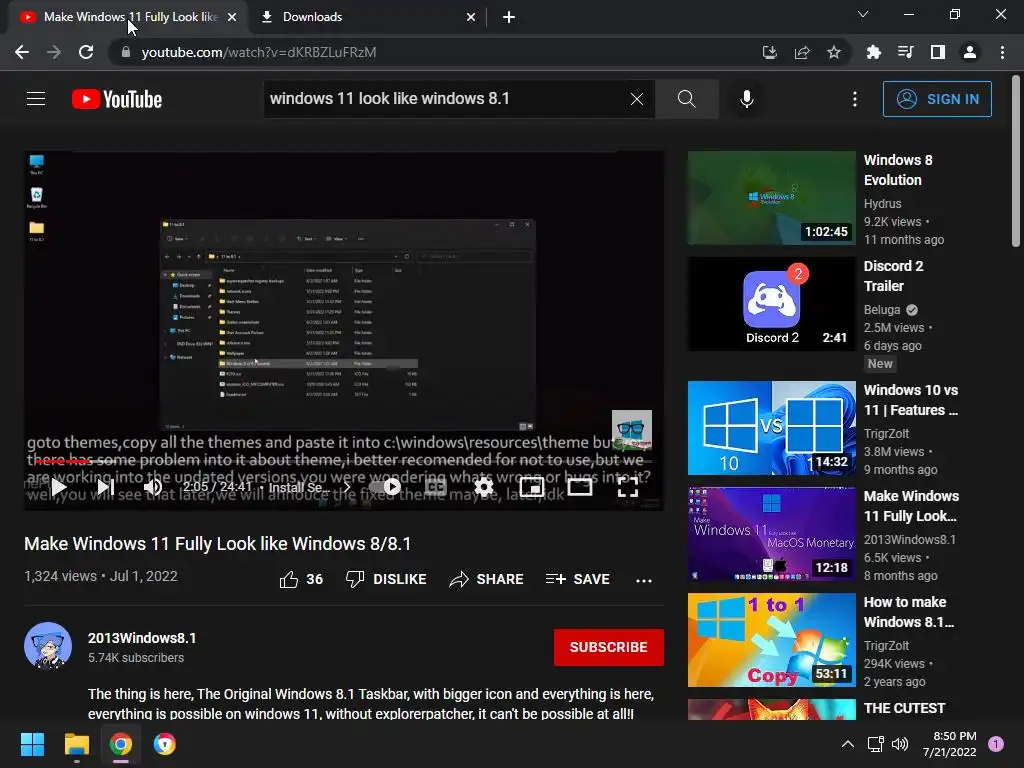Screen dimensions: 1024x768
Task: Open 'Windows 8 Evolution' video thumbnail
Action: point(771,198)
